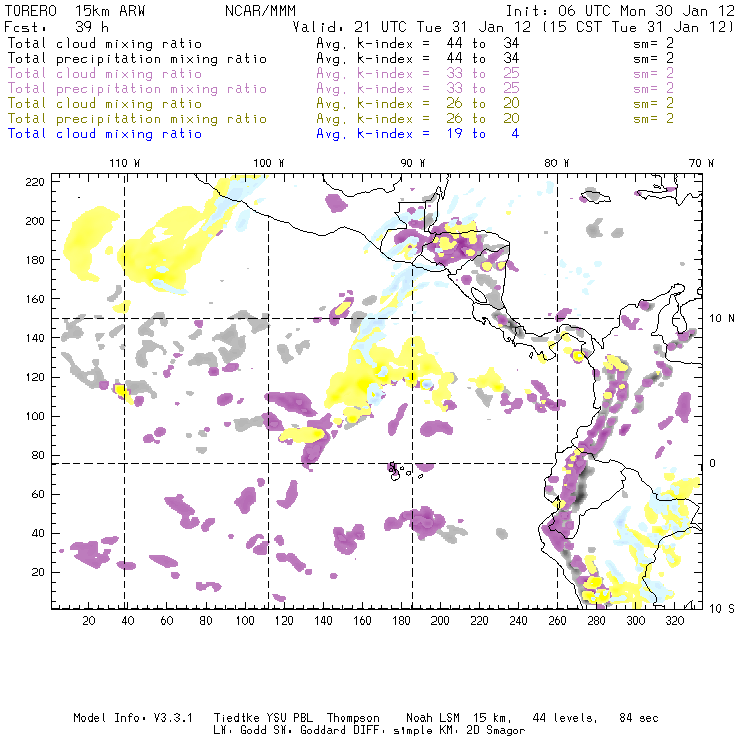Select the black Total precipitation mixing ratio legend entry

(137, 59)
